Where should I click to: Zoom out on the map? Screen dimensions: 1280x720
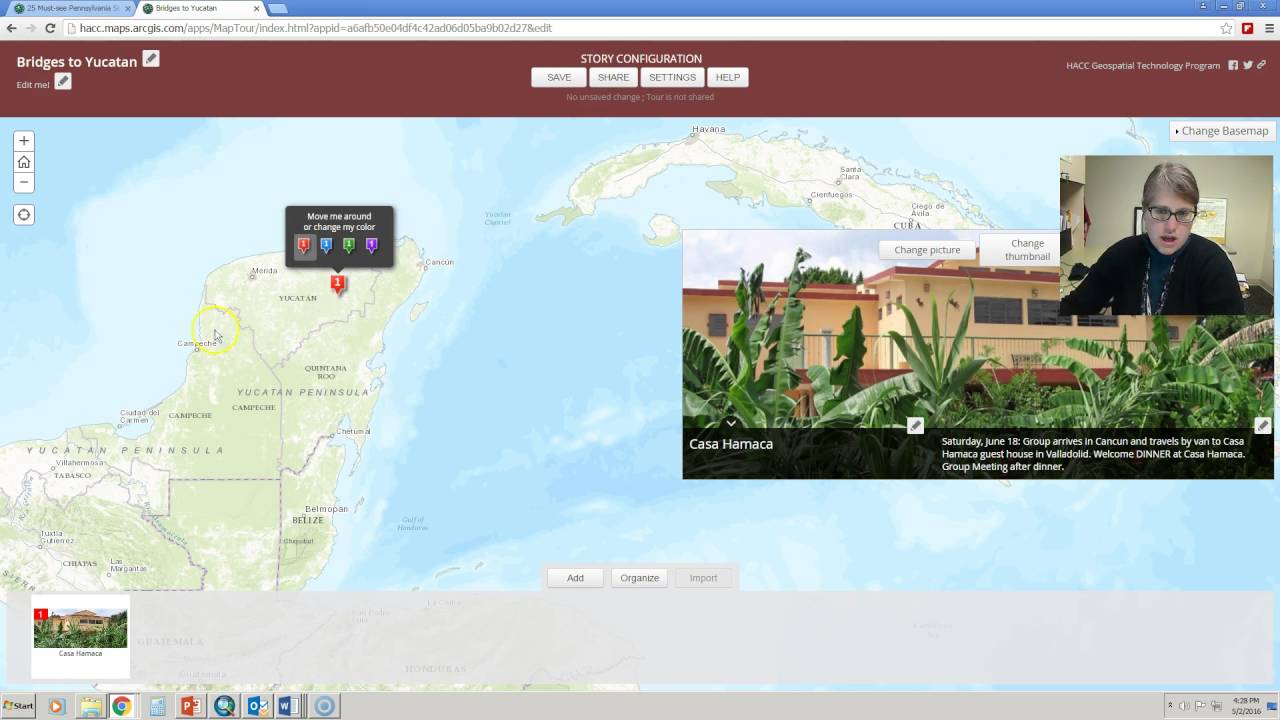[x=24, y=182]
